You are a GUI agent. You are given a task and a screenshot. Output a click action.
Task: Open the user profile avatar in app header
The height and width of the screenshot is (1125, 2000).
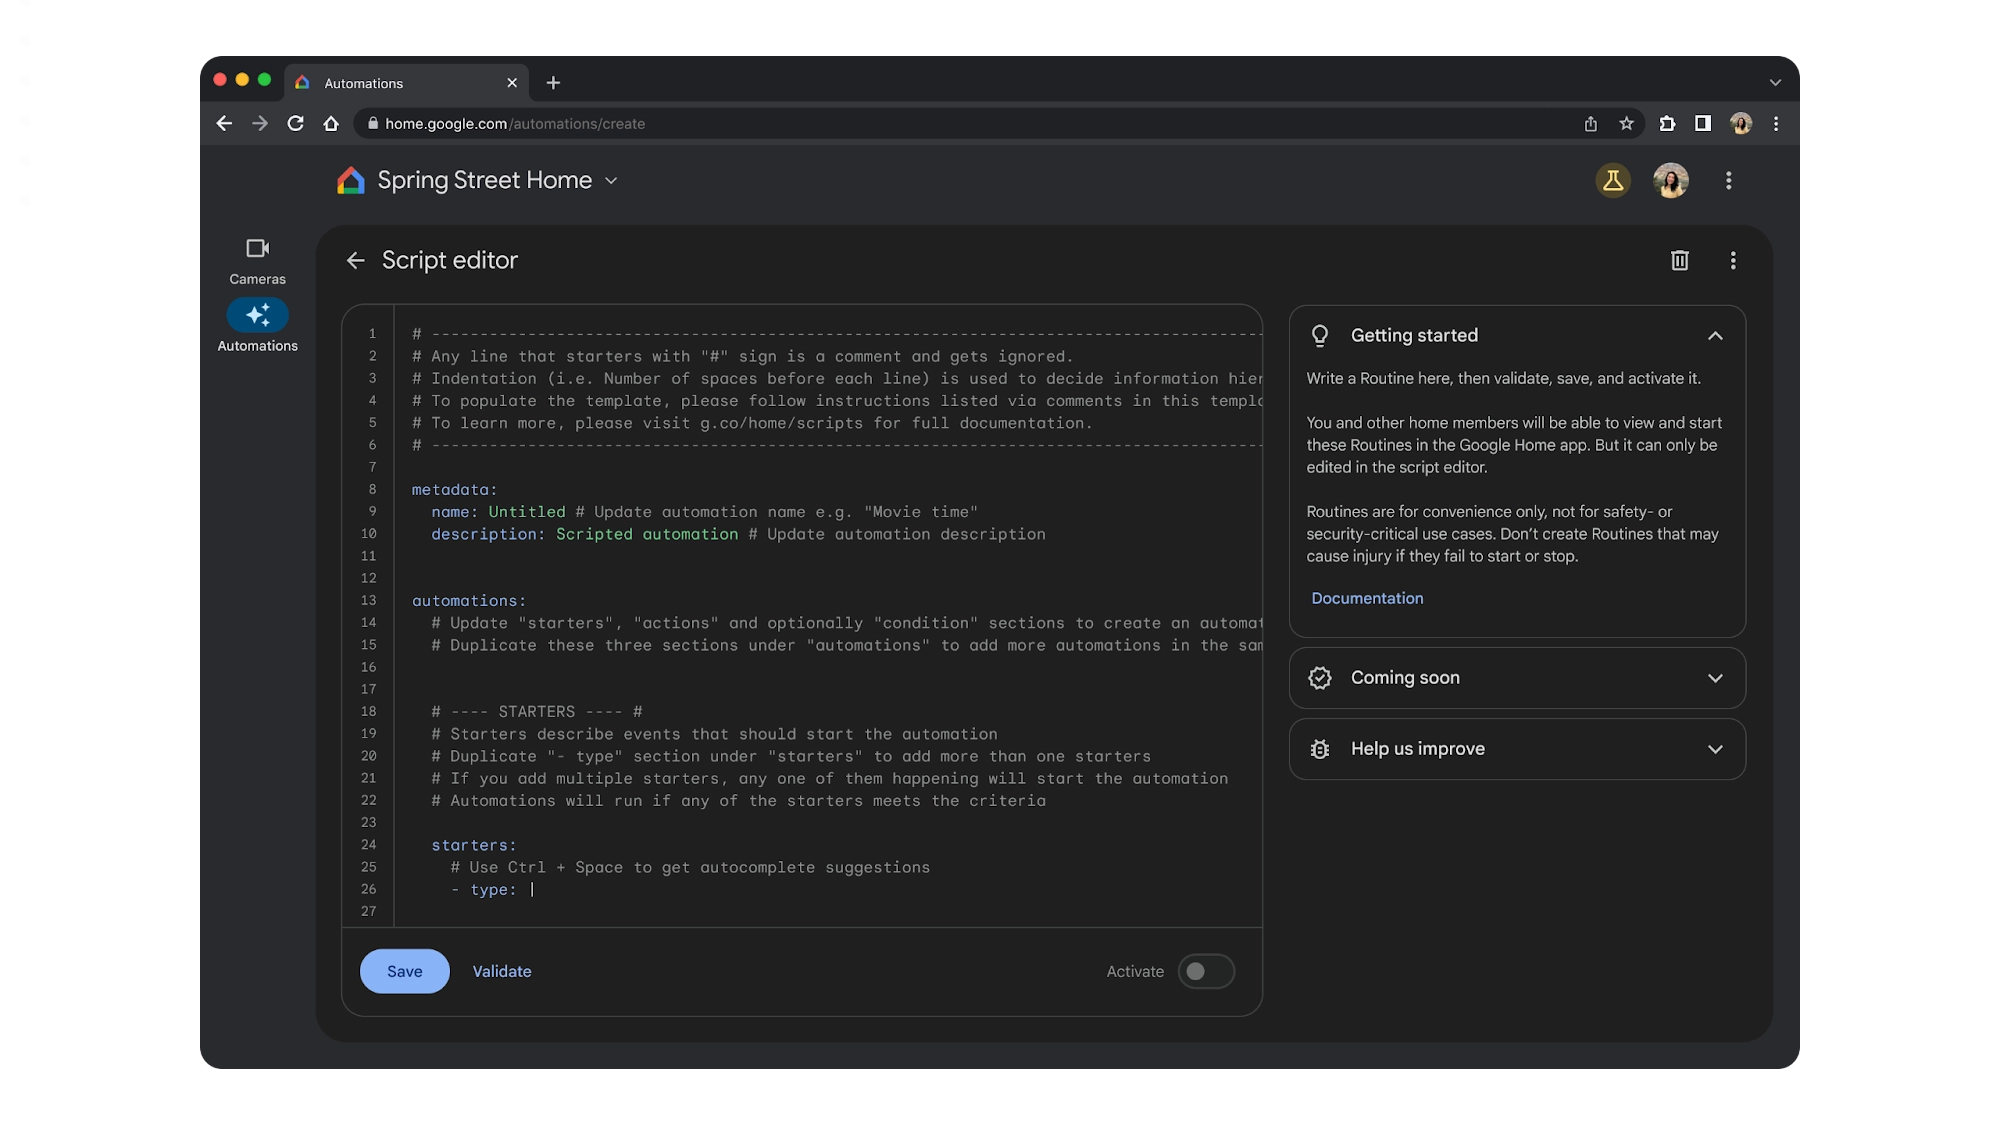(x=1671, y=181)
